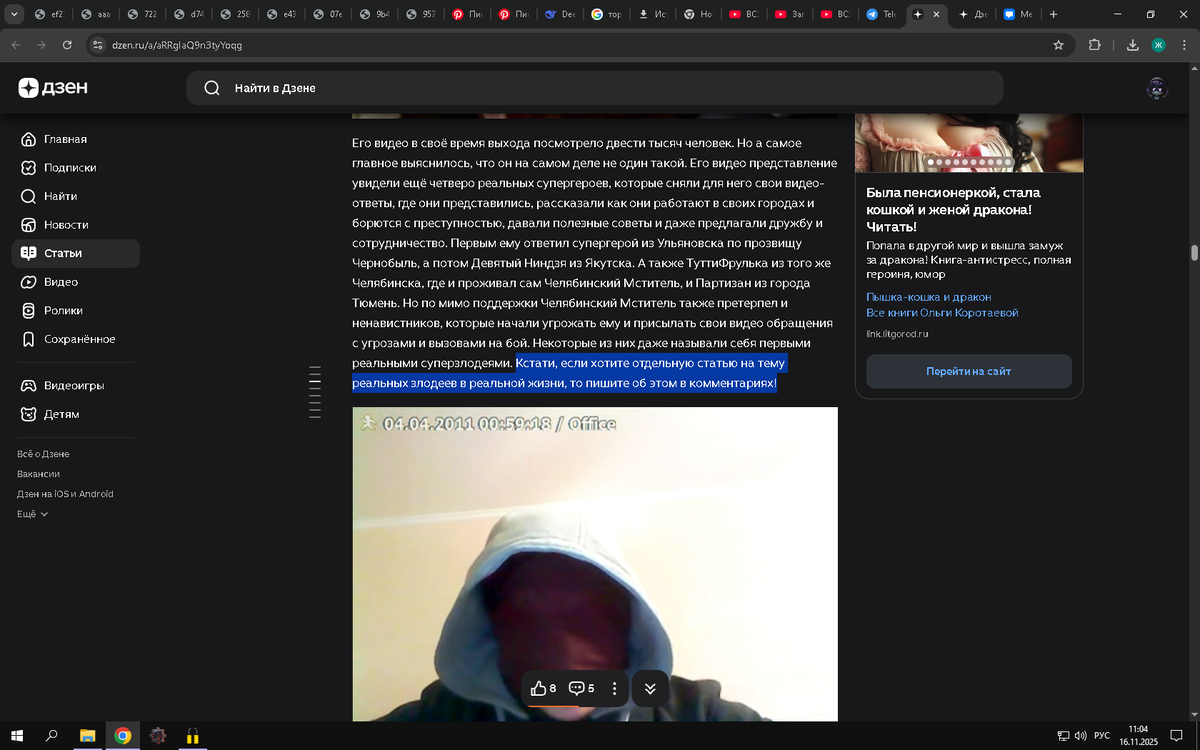
Task: Open Найти in the sidebar
Action: [x=75, y=196]
